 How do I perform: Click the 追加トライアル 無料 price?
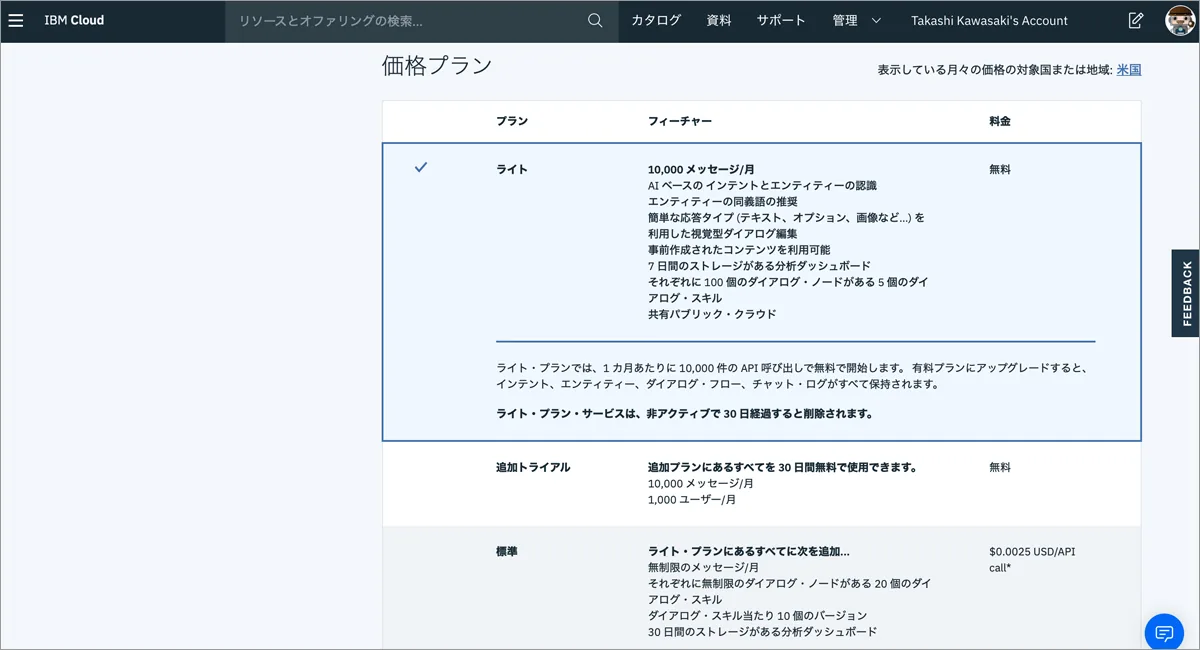1000,467
